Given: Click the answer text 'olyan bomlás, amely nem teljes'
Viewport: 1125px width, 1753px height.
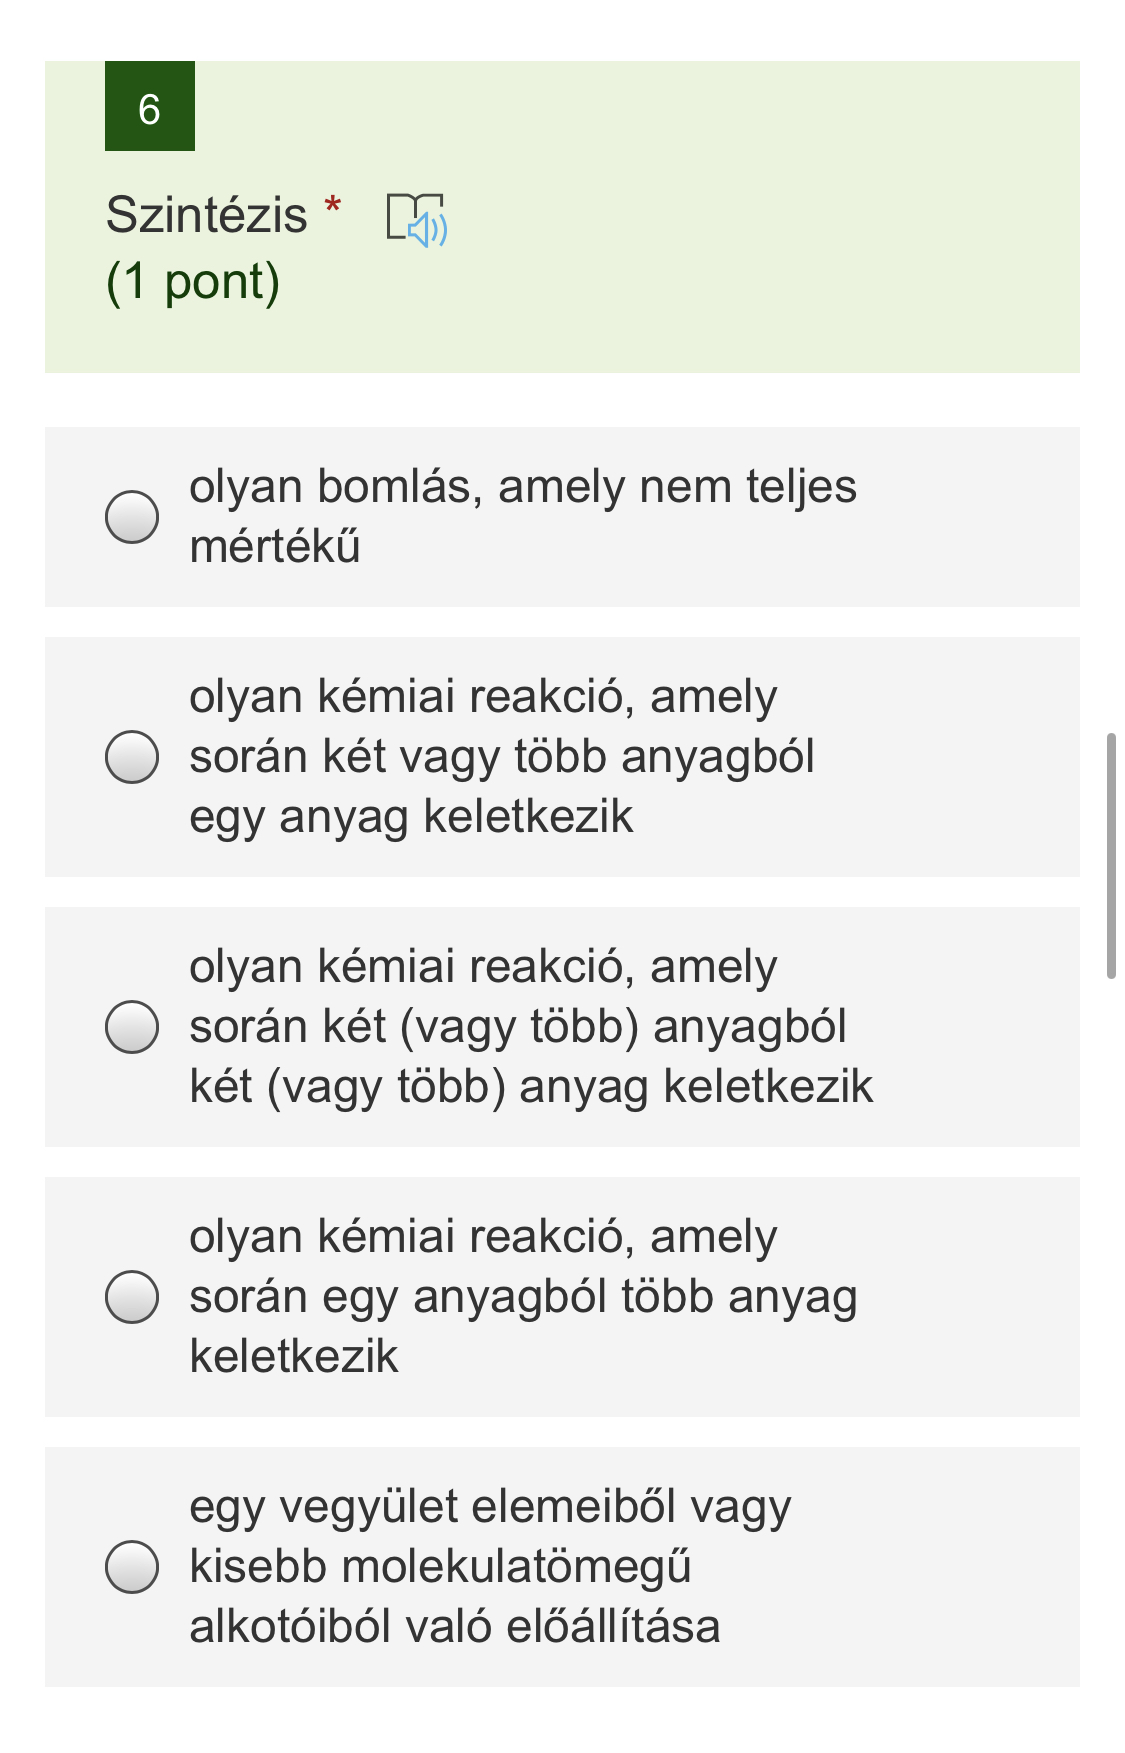Looking at the screenshot, I should (522, 487).
